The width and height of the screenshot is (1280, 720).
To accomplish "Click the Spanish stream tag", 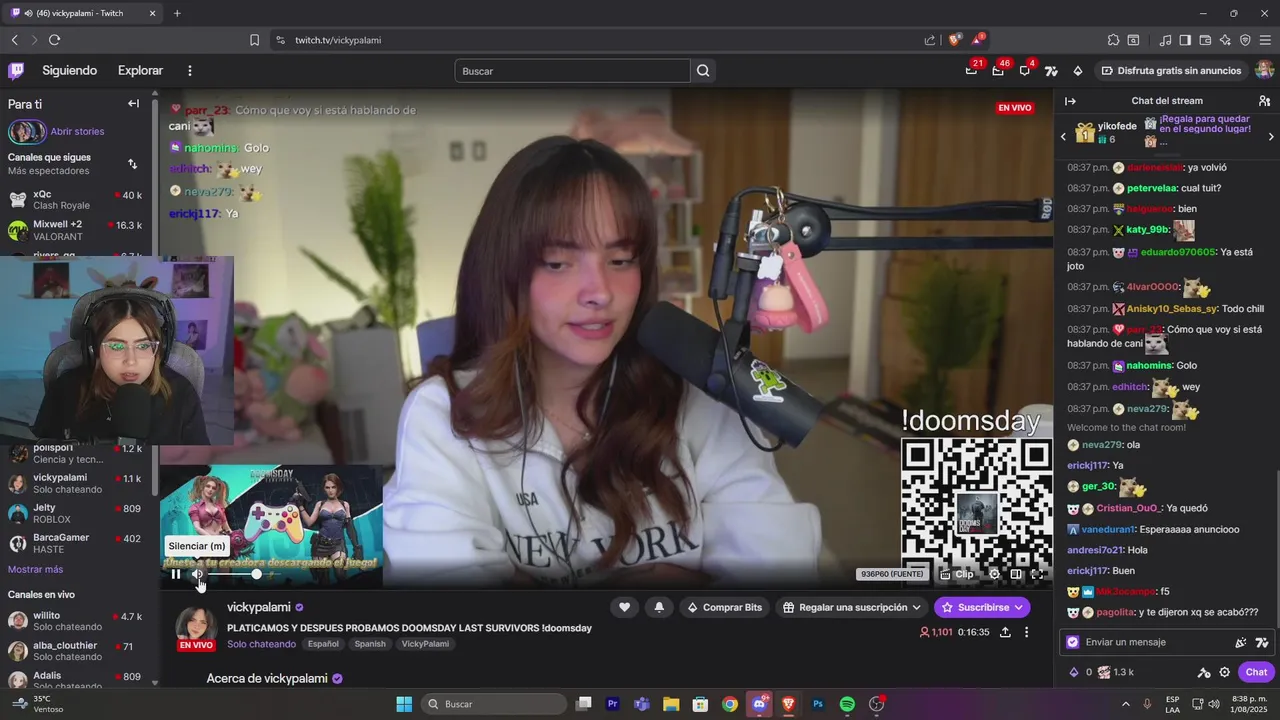I will point(370,644).
